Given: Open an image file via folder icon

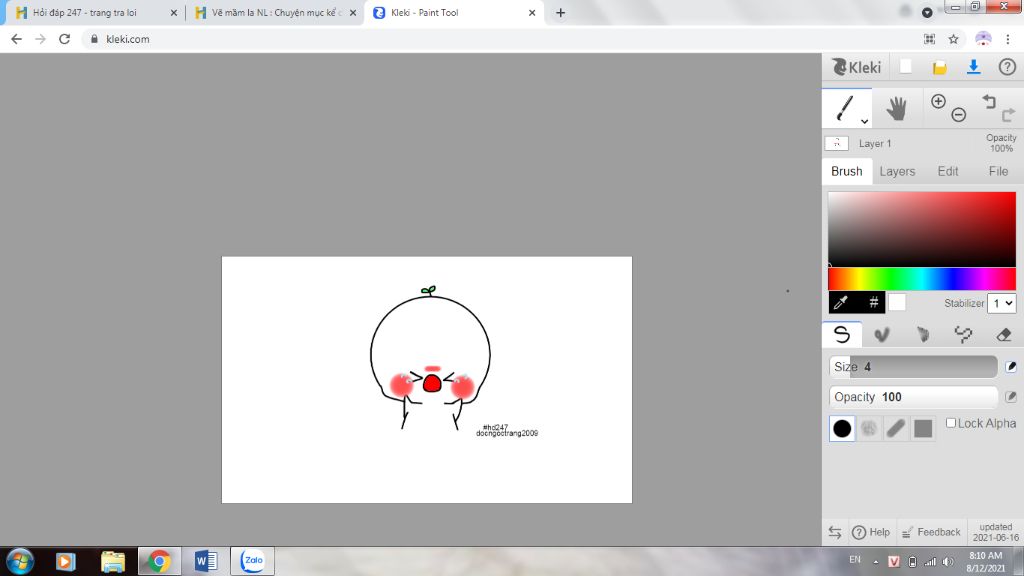Looking at the screenshot, I should click(x=939, y=67).
